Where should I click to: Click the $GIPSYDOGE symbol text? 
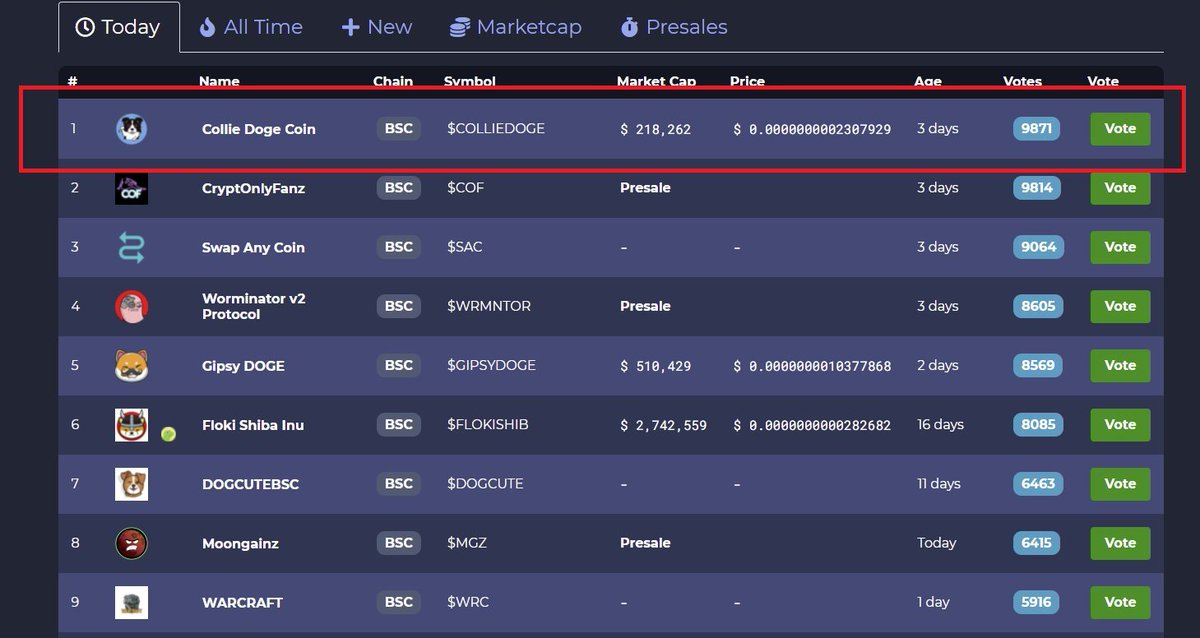(x=491, y=365)
